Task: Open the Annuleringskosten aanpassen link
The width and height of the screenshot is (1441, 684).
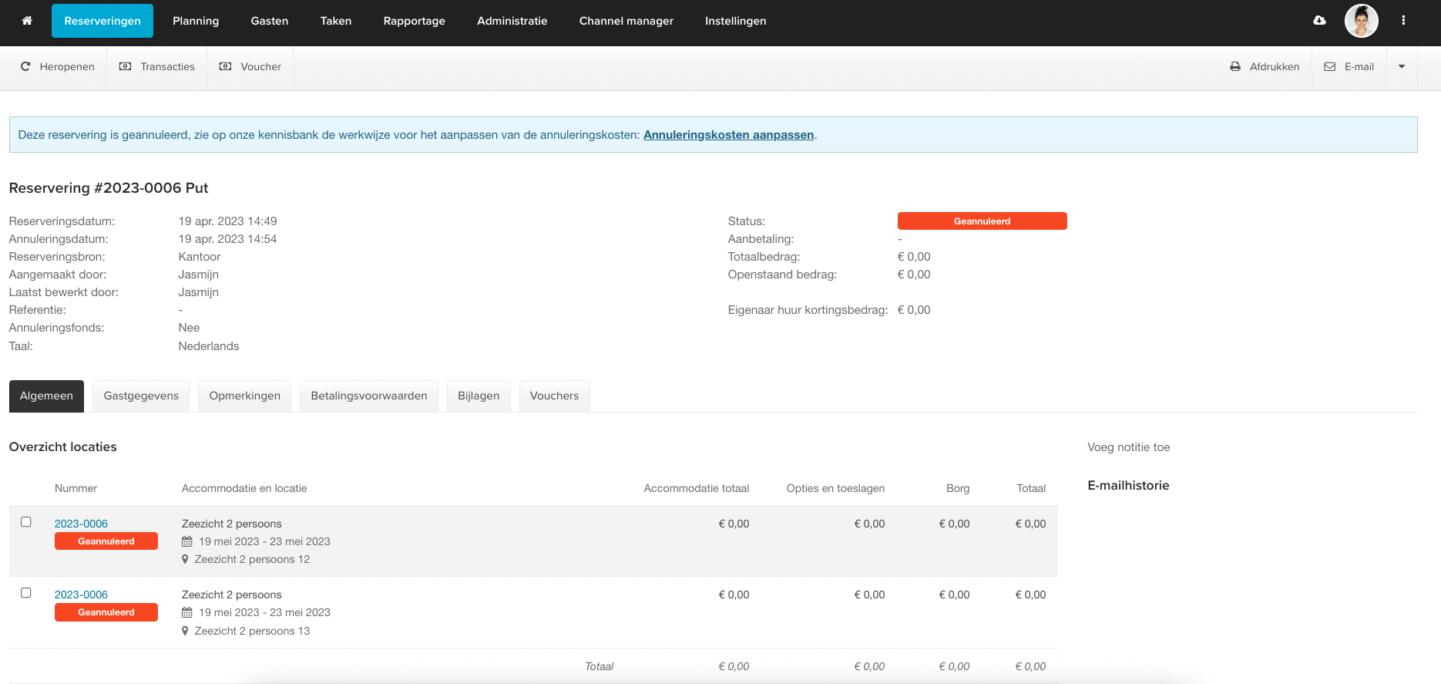Action: coord(728,135)
